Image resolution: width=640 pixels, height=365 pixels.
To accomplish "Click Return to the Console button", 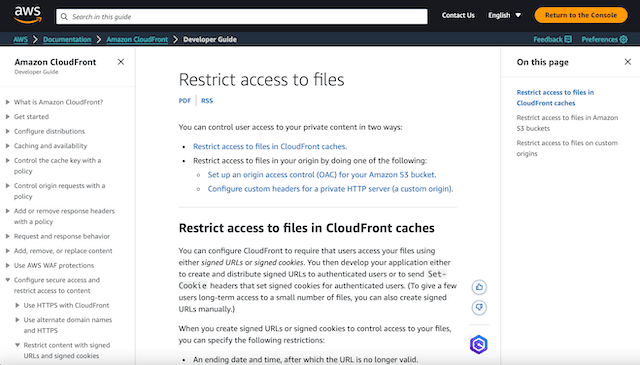I will pos(581,15).
